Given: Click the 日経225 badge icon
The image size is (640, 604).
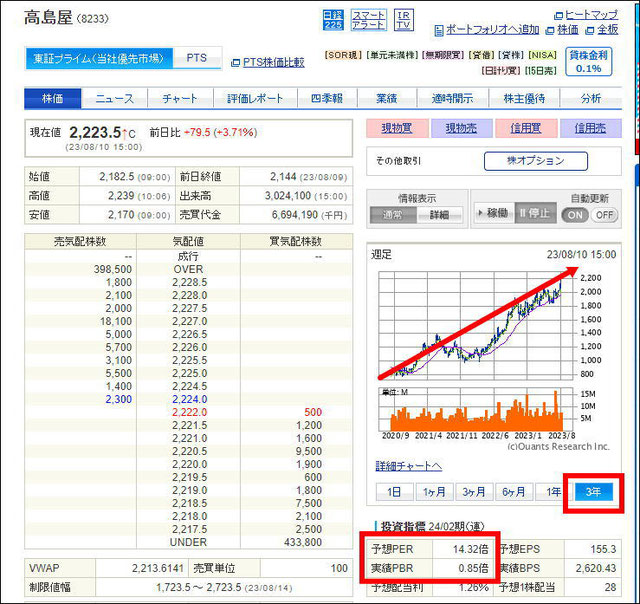Looking at the screenshot, I should tap(333, 20).
